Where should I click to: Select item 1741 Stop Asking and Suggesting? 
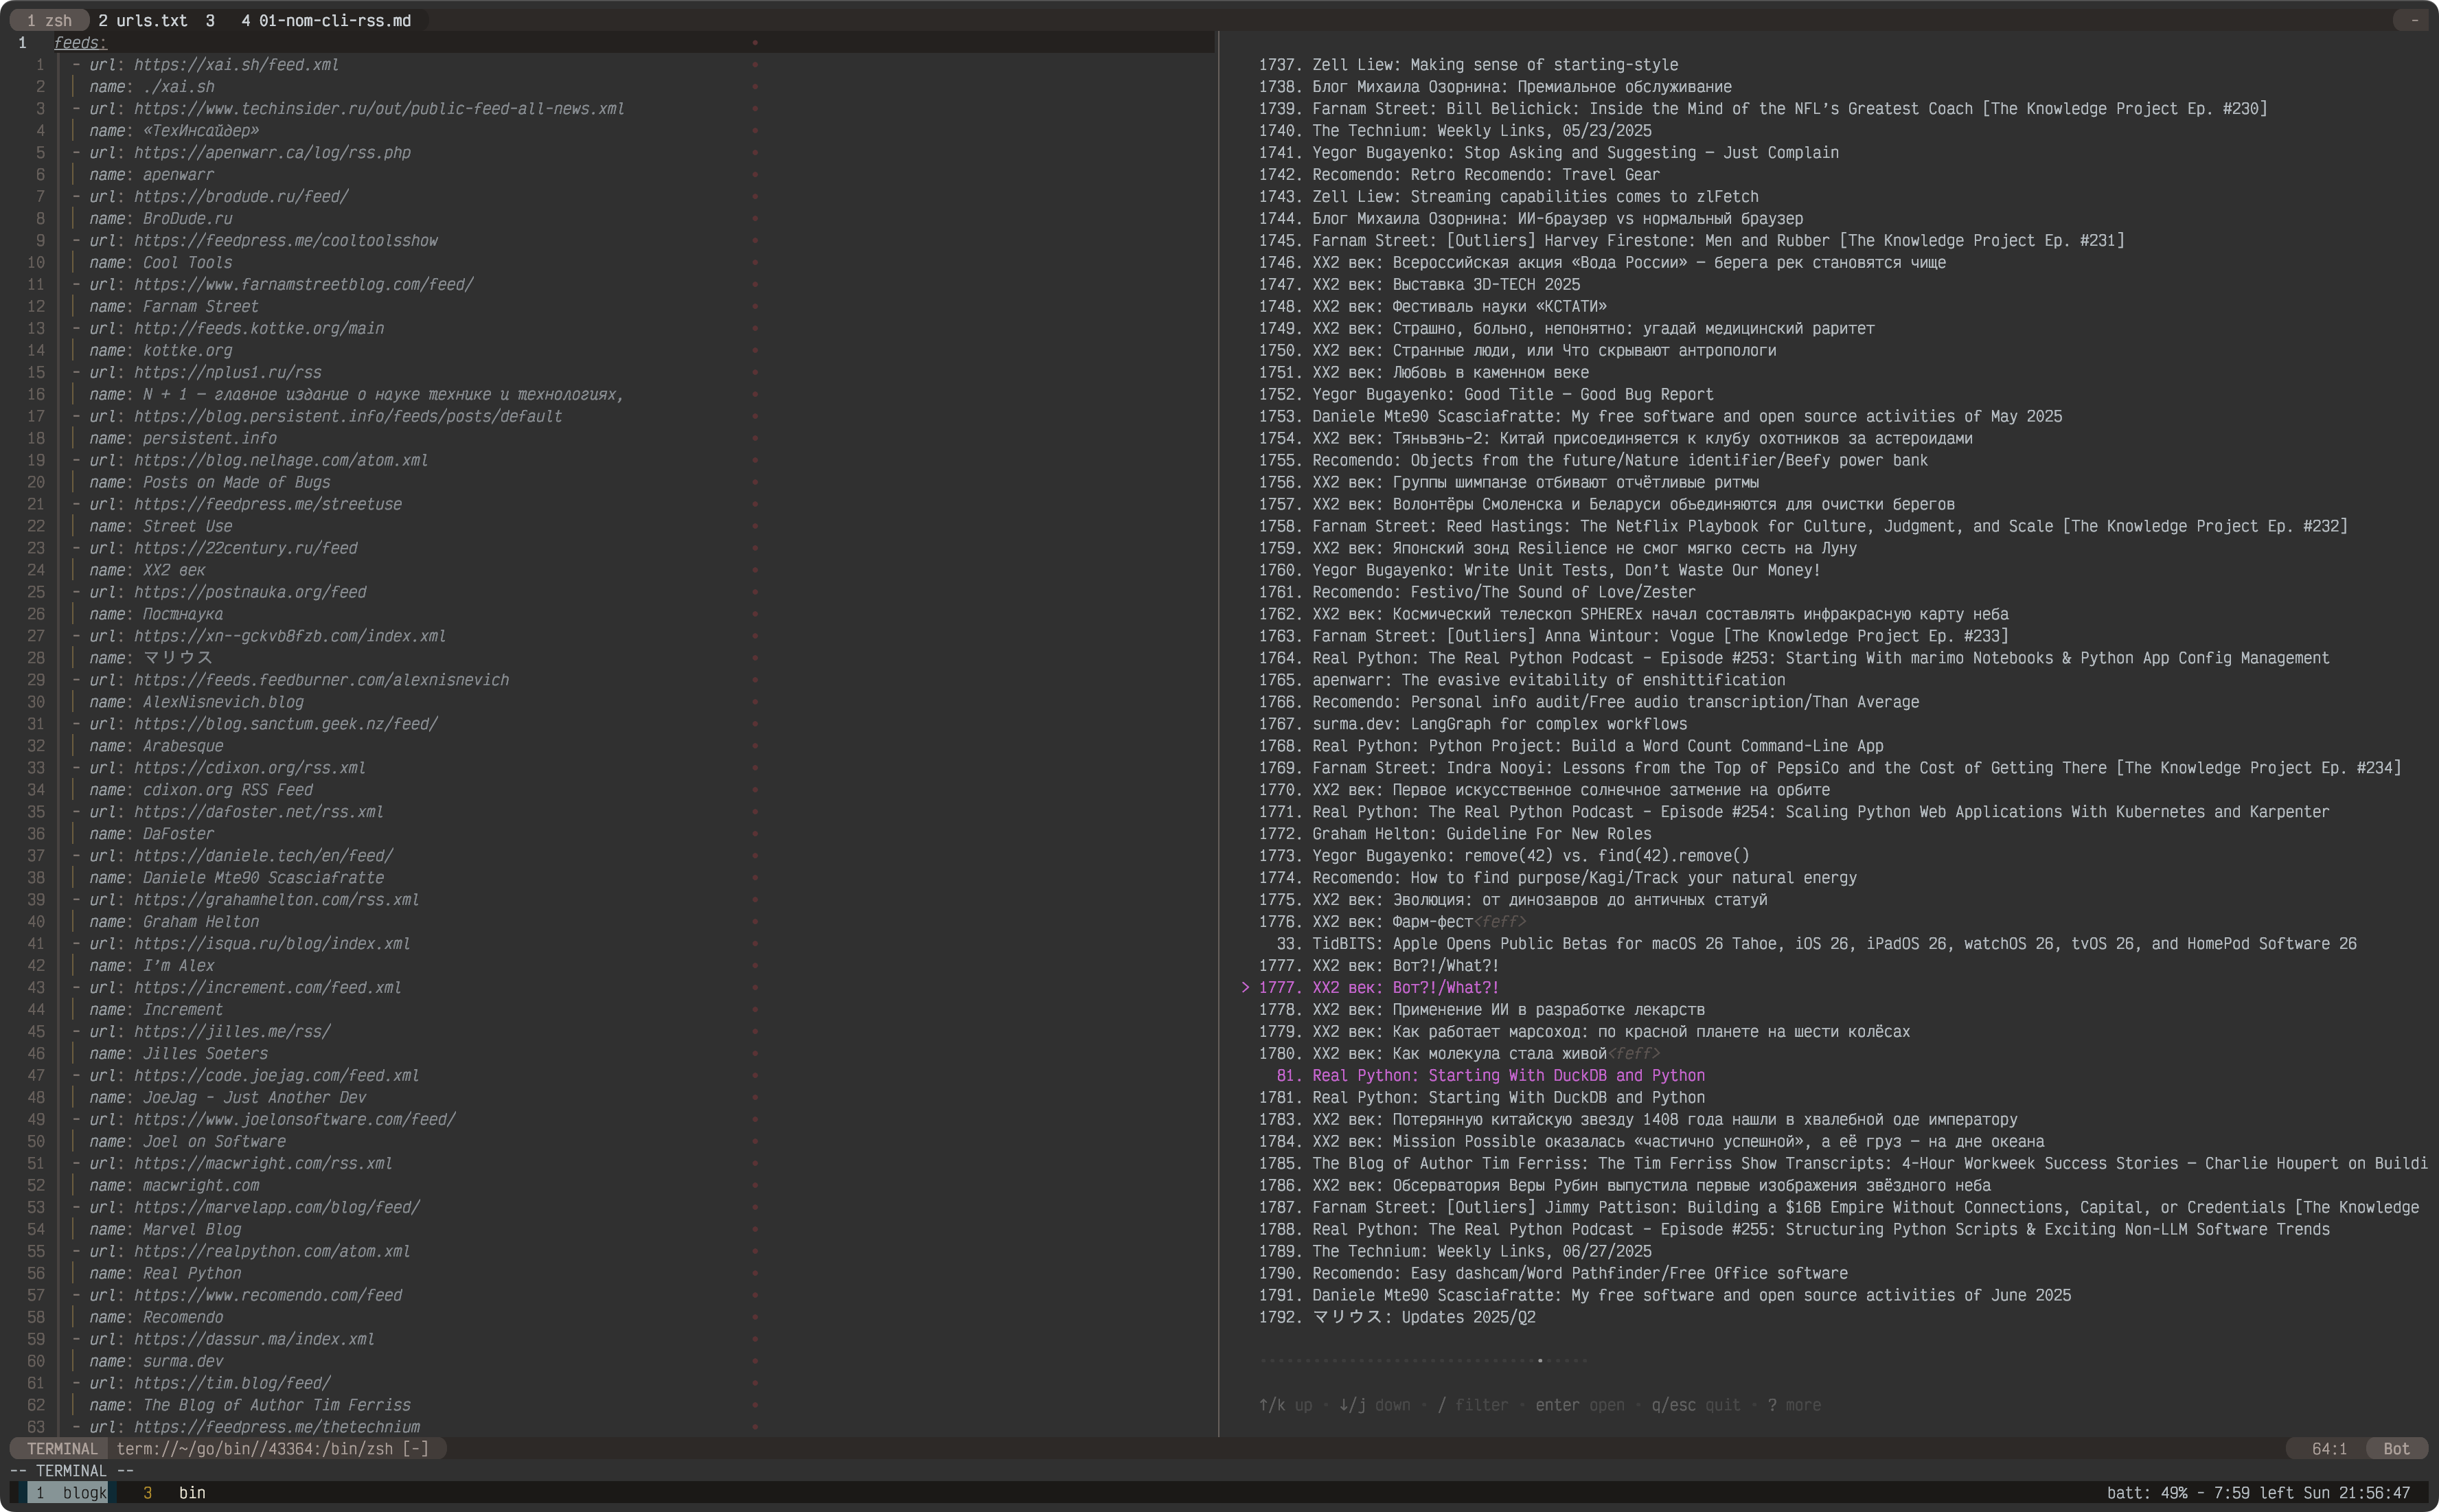[1549, 152]
